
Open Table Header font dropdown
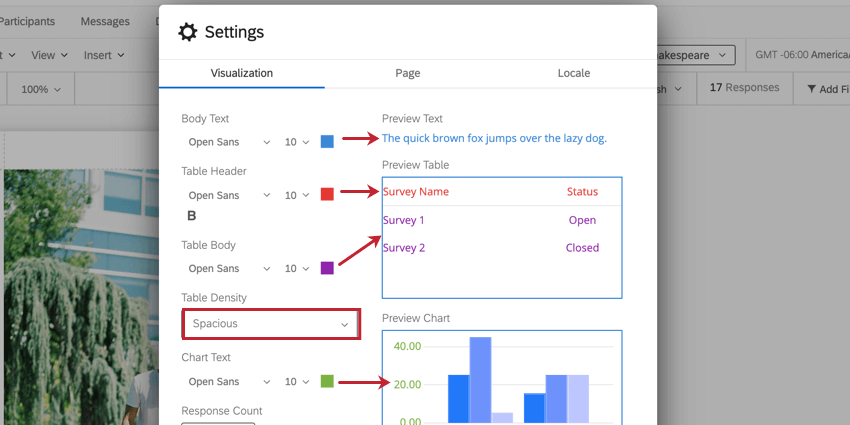(x=229, y=195)
